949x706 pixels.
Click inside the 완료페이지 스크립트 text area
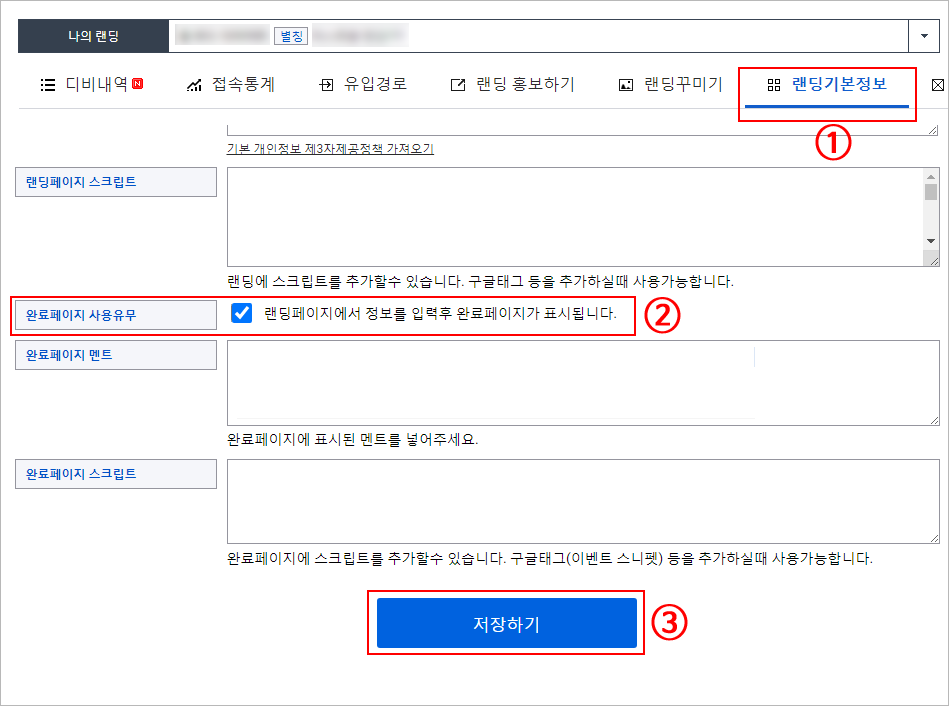click(x=583, y=502)
